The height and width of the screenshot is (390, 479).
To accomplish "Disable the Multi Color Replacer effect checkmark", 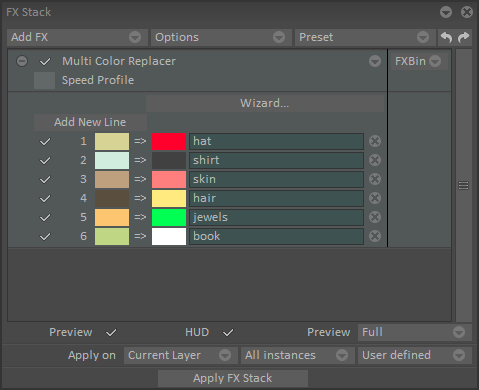I will [45, 61].
